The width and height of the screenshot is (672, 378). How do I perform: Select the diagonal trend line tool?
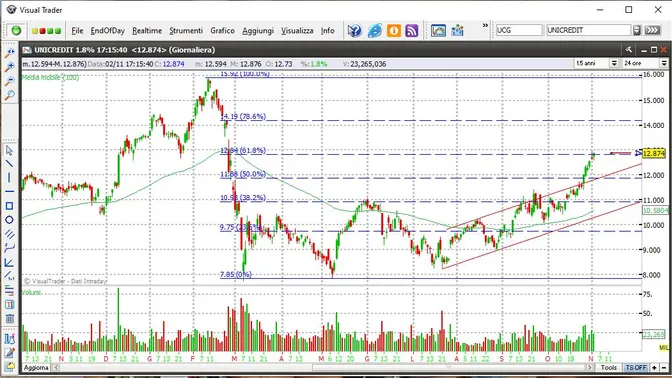pos(9,164)
